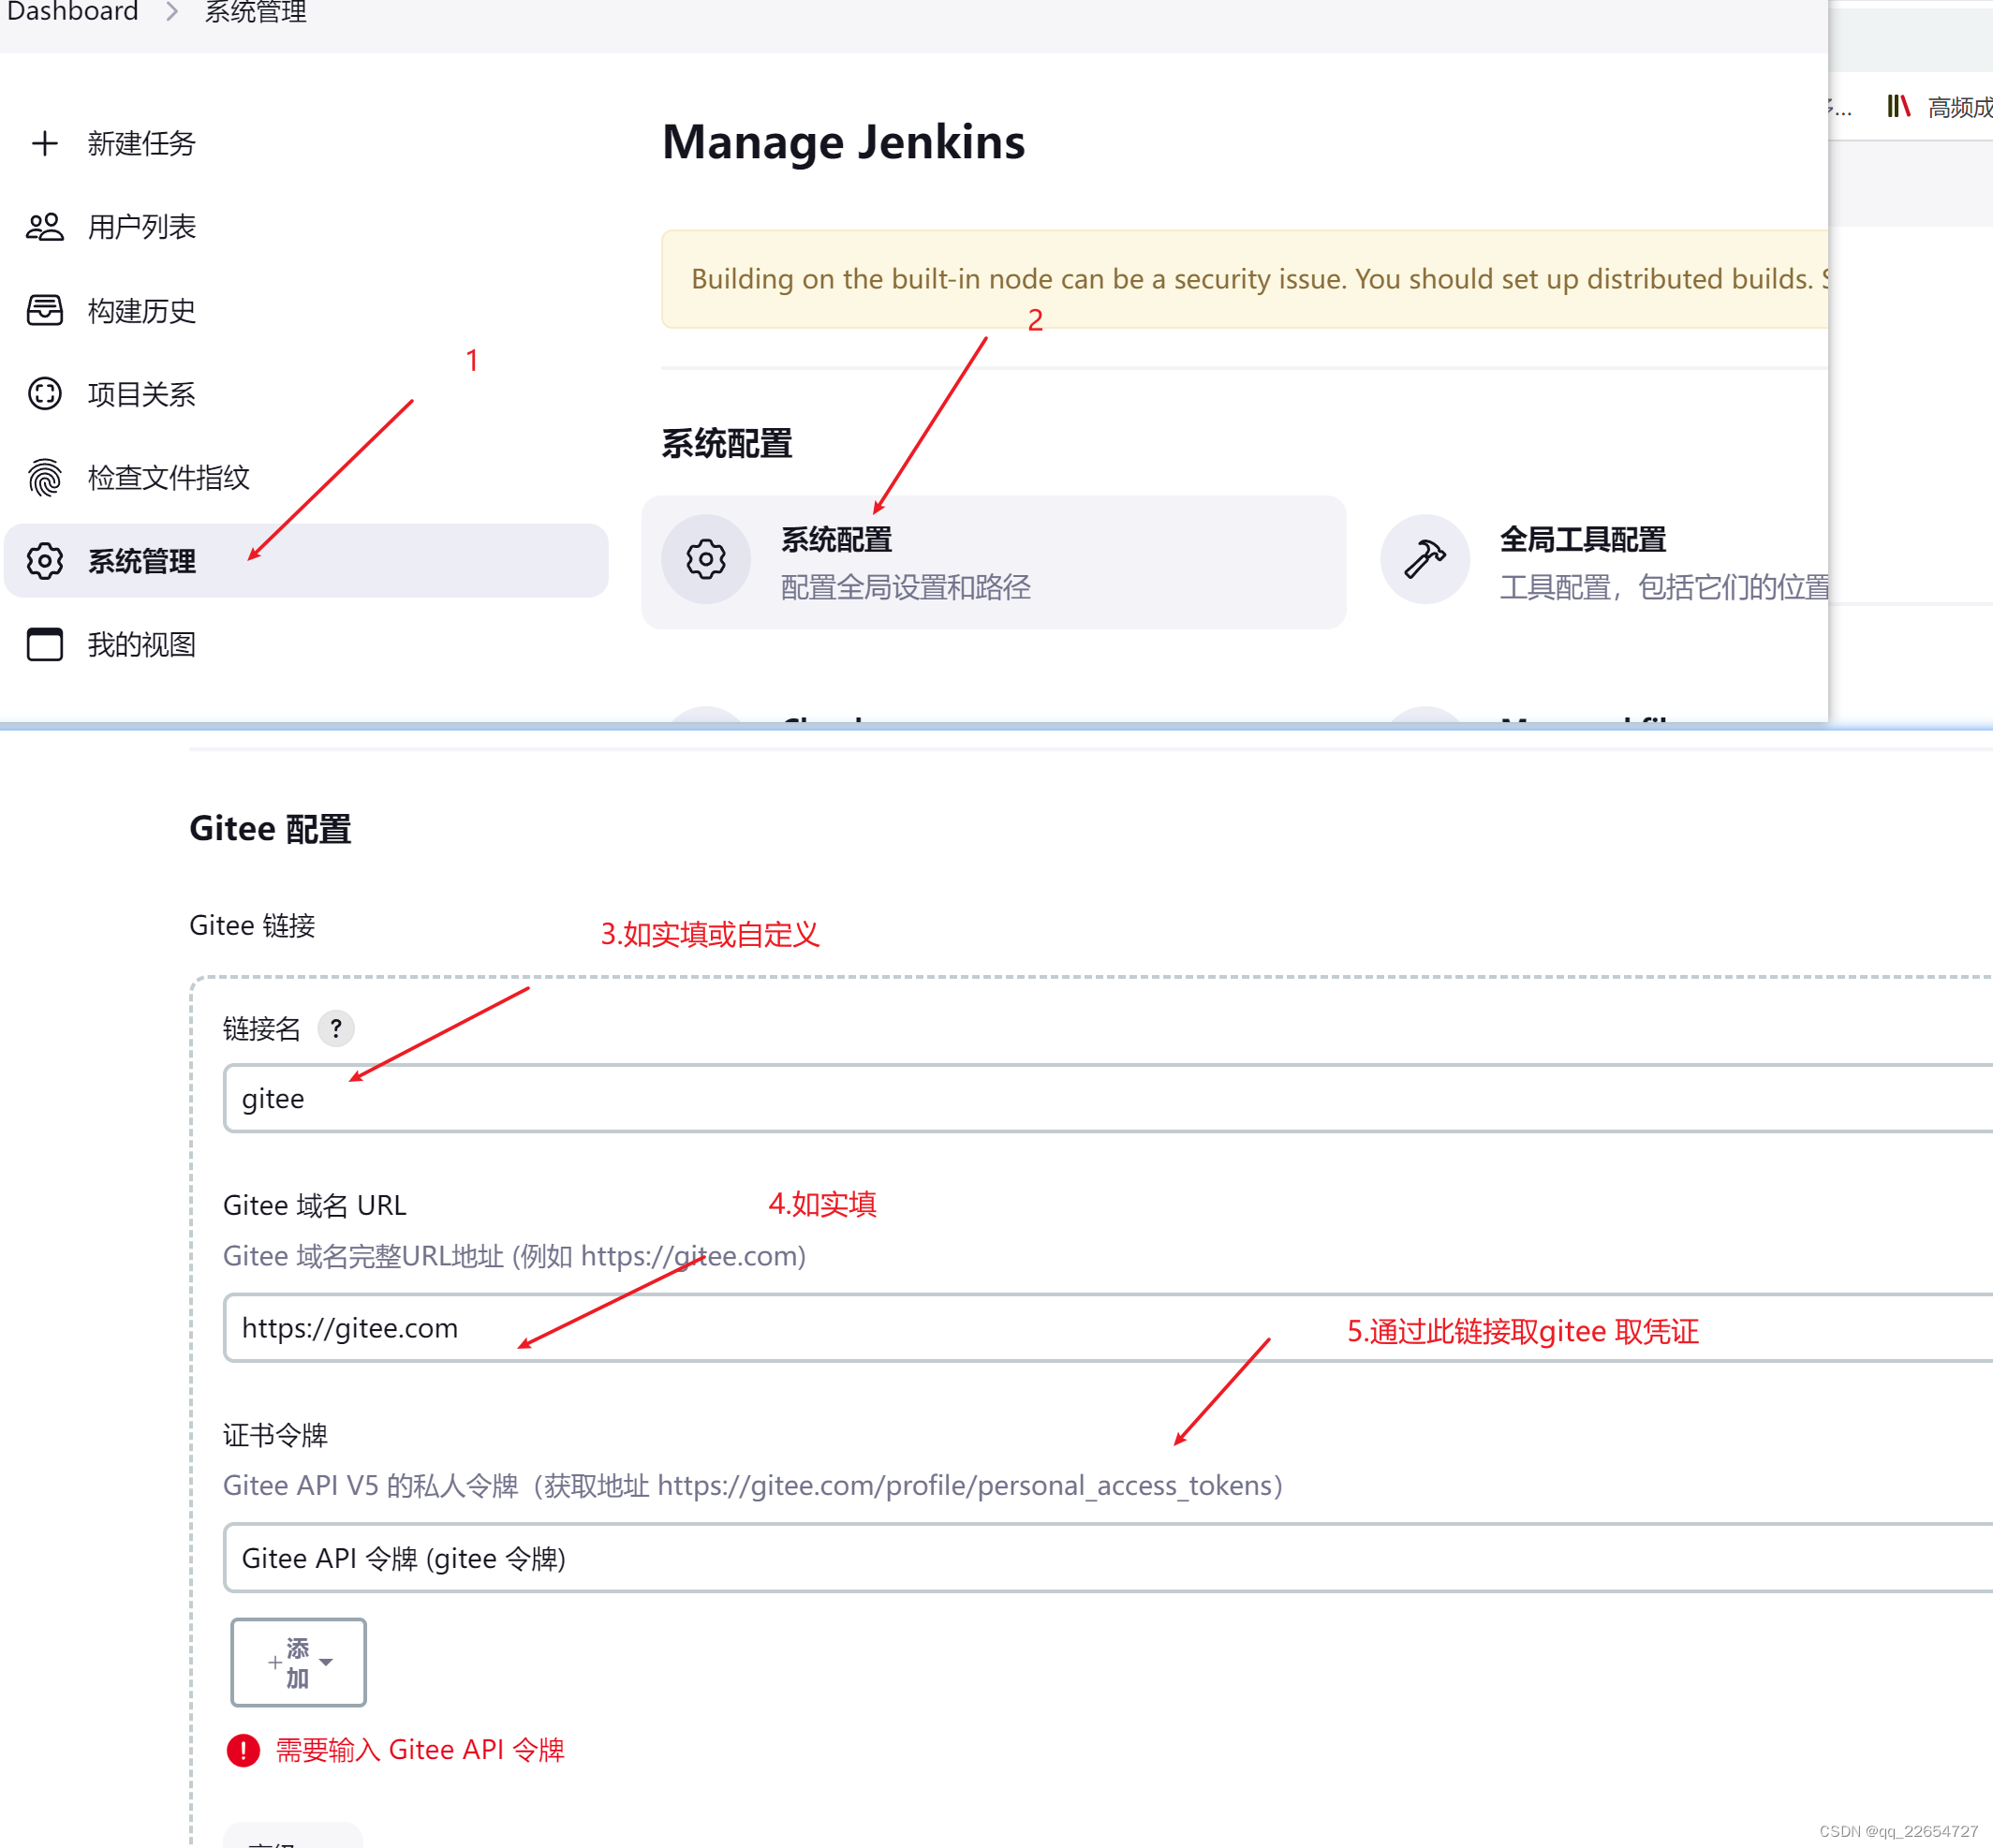1993x1848 pixels.
Task: Click the build history tray icon
Action: point(44,310)
